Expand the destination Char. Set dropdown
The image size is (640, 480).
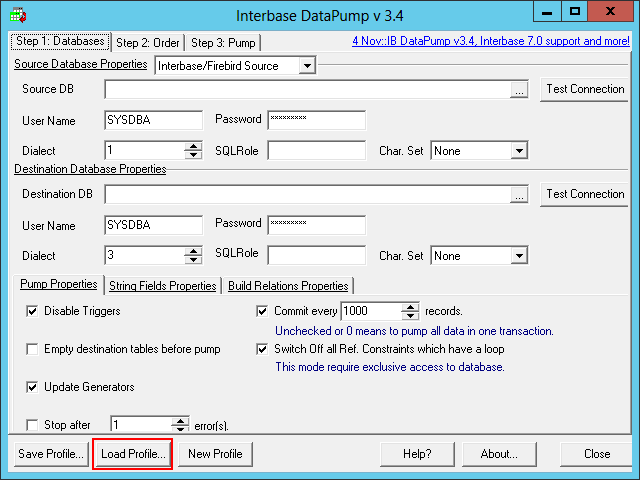[518, 256]
